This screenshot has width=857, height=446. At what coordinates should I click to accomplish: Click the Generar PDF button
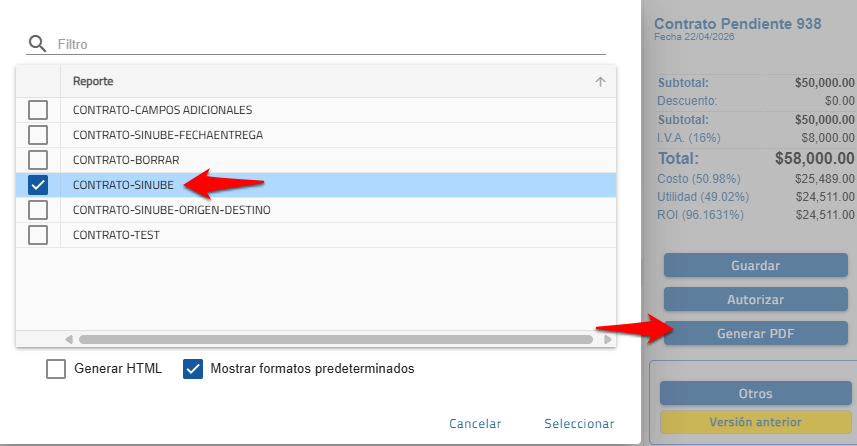(755, 333)
